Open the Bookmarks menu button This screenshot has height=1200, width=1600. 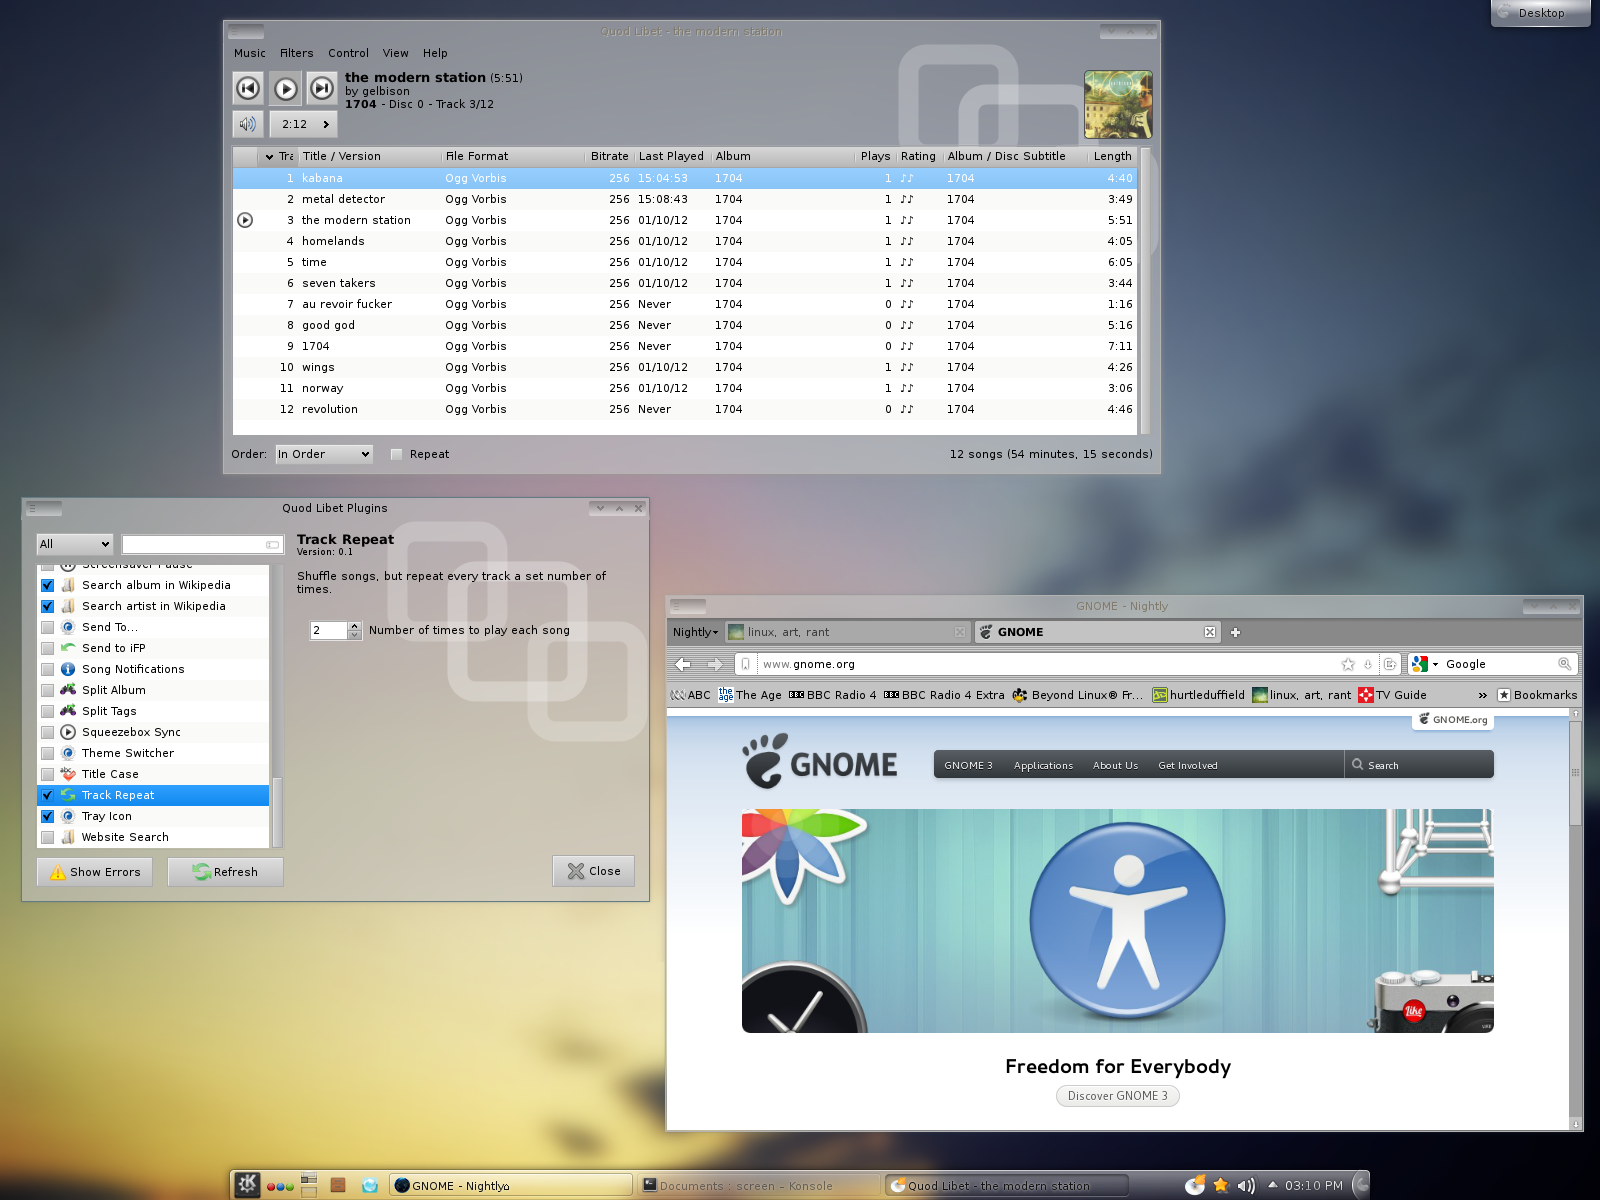[1537, 695]
